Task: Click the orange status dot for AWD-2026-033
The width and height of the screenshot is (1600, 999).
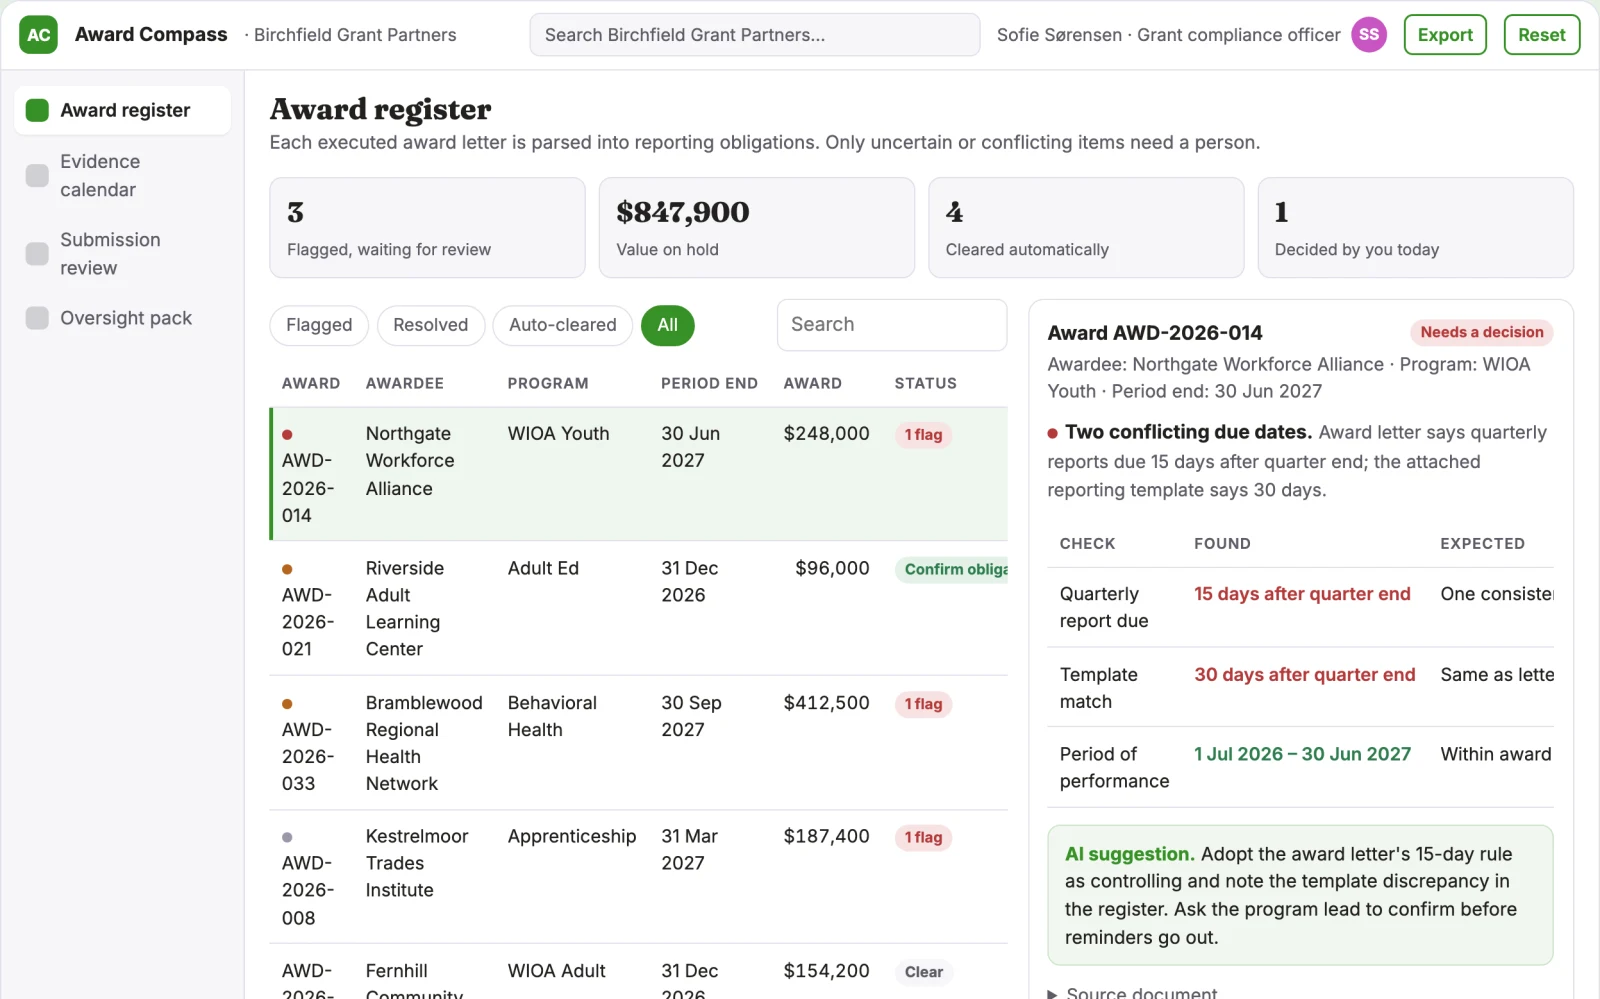Action: point(287,704)
